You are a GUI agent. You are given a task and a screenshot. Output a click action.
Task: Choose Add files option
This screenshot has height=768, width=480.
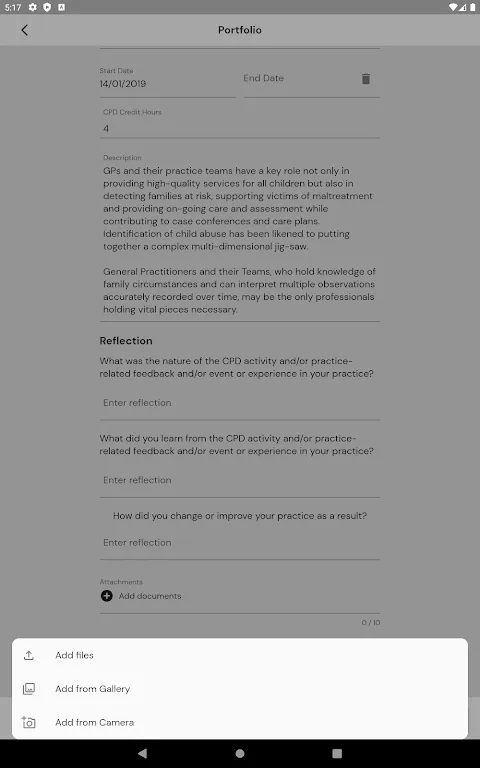(240, 655)
